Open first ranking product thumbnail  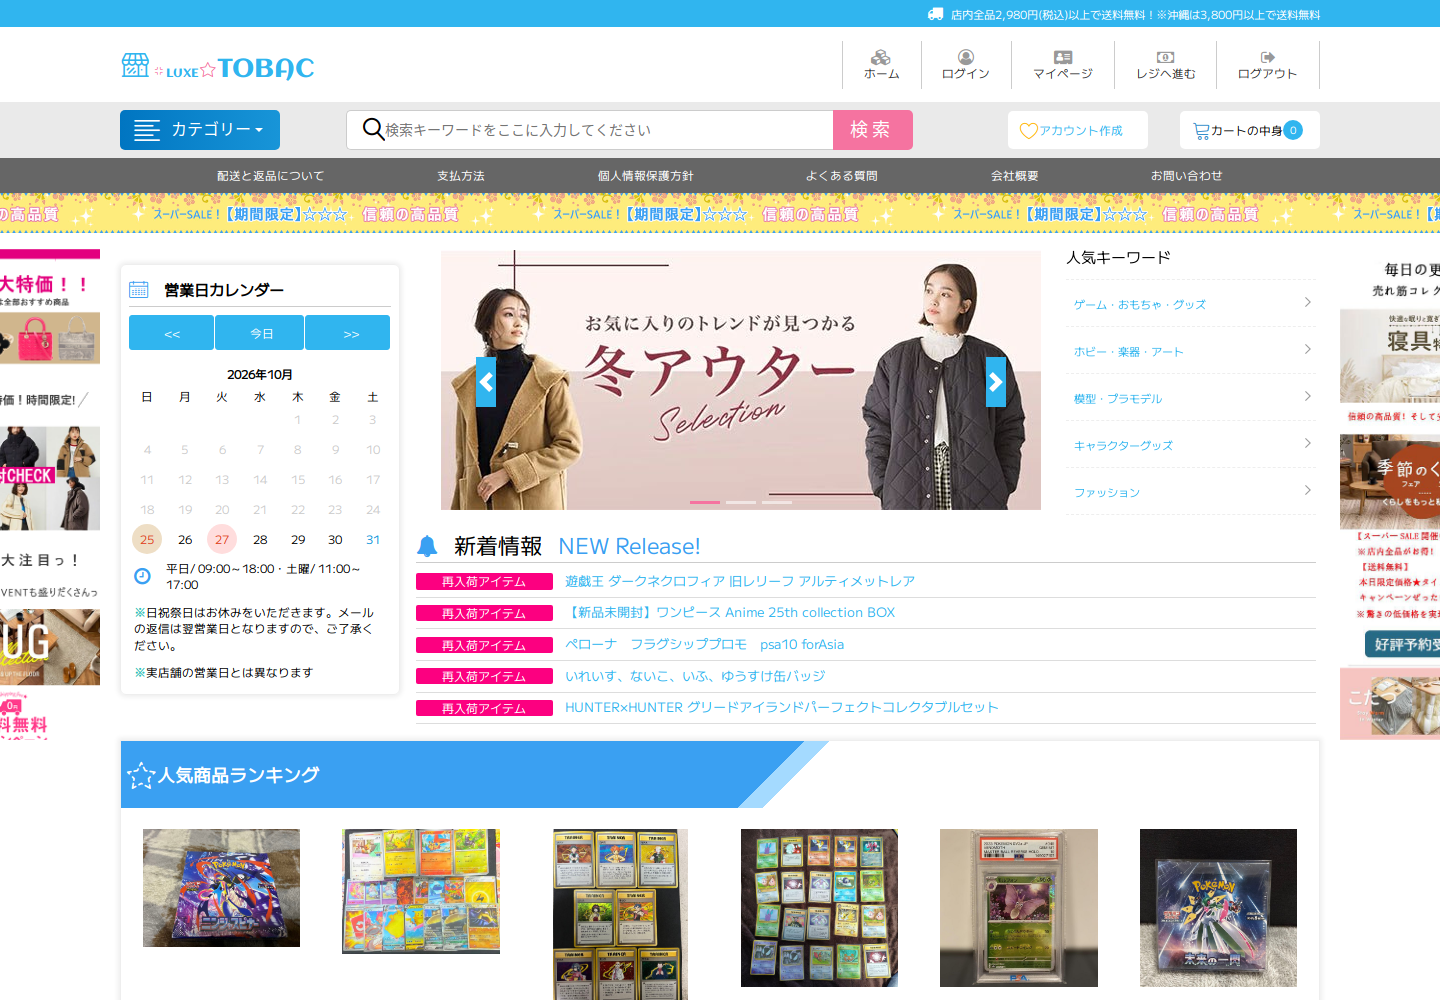pyautogui.click(x=221, y=888)
